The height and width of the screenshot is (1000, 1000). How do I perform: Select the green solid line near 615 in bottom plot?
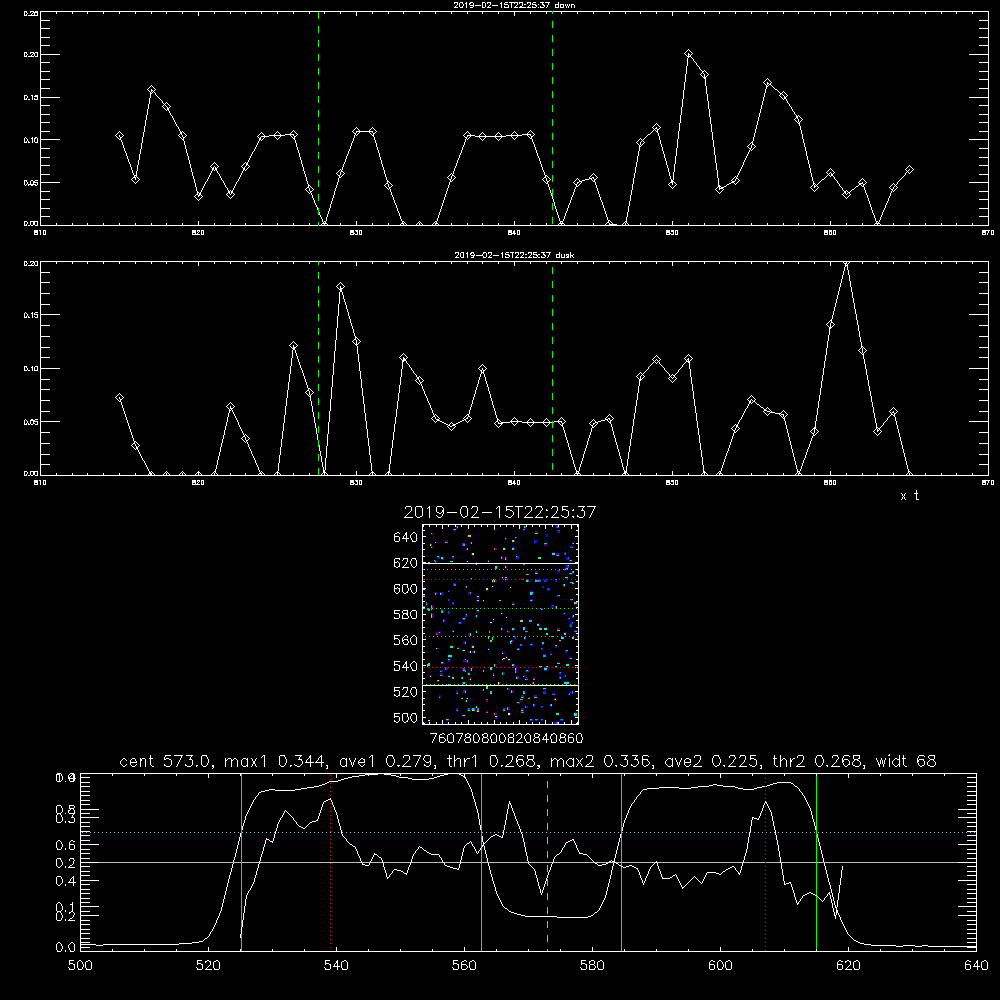(816, 861)
